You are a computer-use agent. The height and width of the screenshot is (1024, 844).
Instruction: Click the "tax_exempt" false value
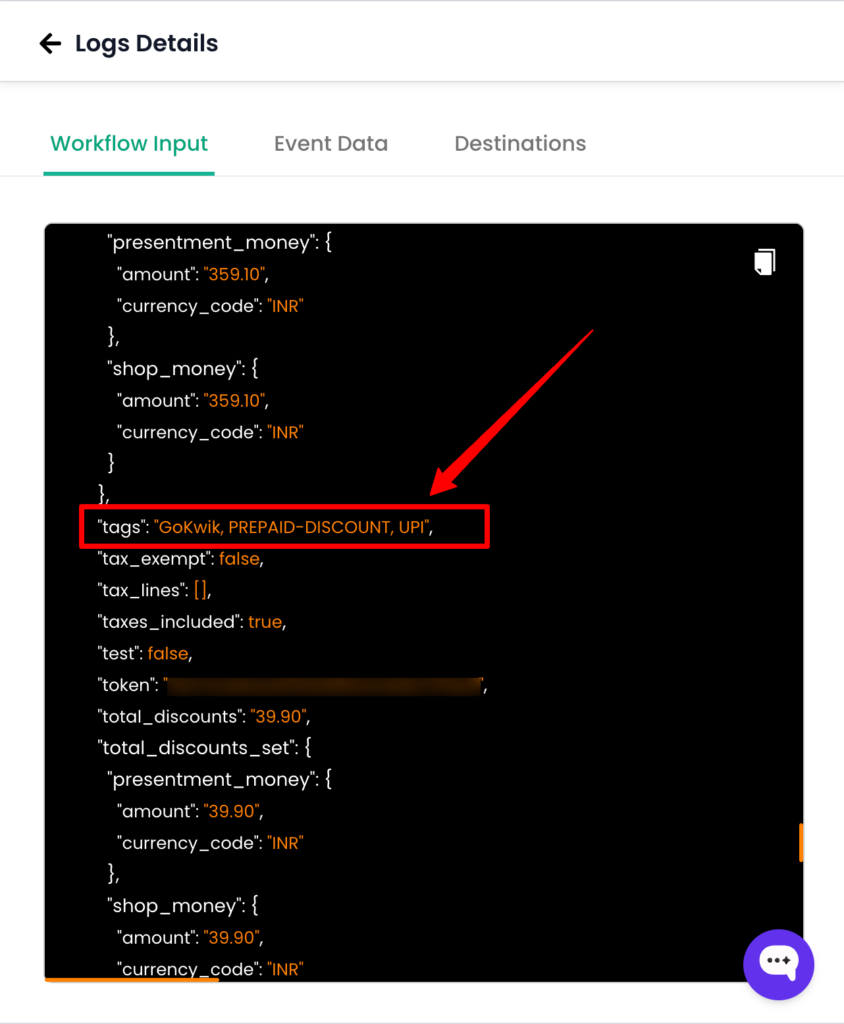click(x=240, y=559)
